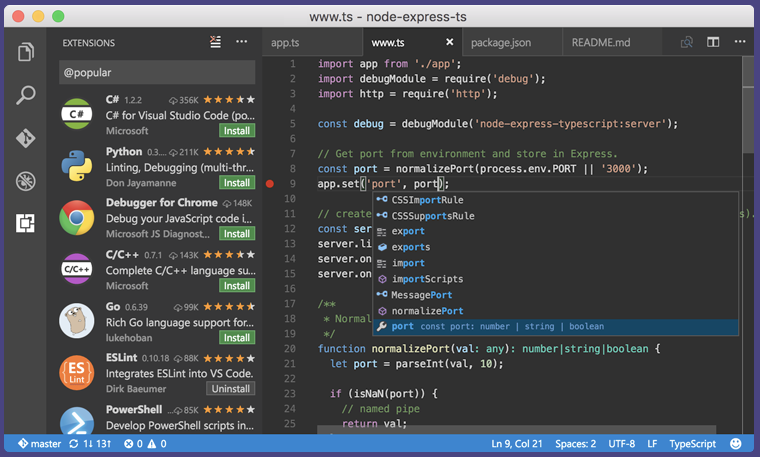Image resolution: width=760 pixels, height=457 pixels.
Task: Open editor more actions ellipsis menu
Action: 740,42
